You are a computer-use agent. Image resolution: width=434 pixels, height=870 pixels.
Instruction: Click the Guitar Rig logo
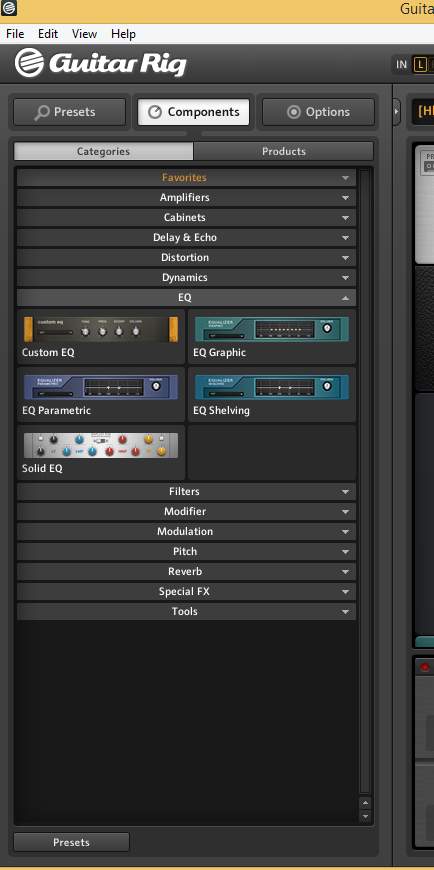[x=100, y=63]
